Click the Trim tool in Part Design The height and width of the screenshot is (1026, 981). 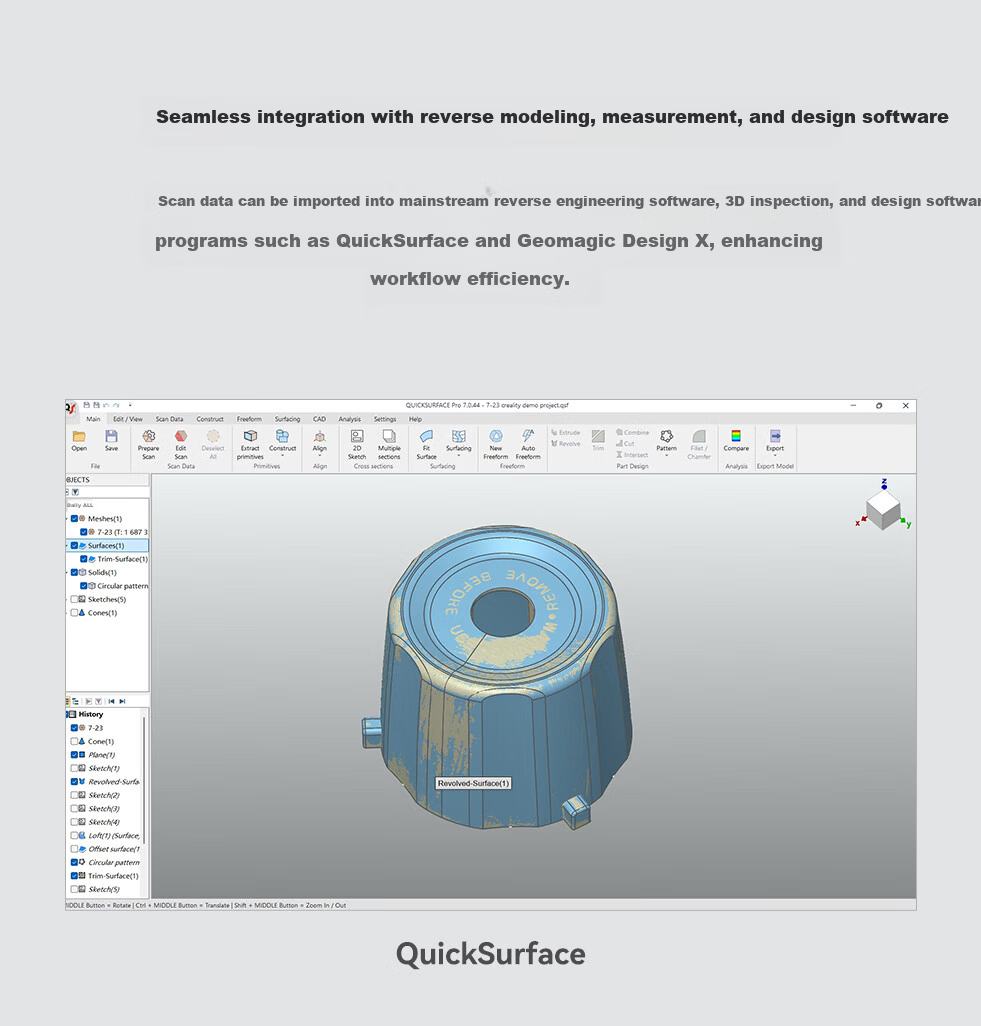click(x=598, y=440)
